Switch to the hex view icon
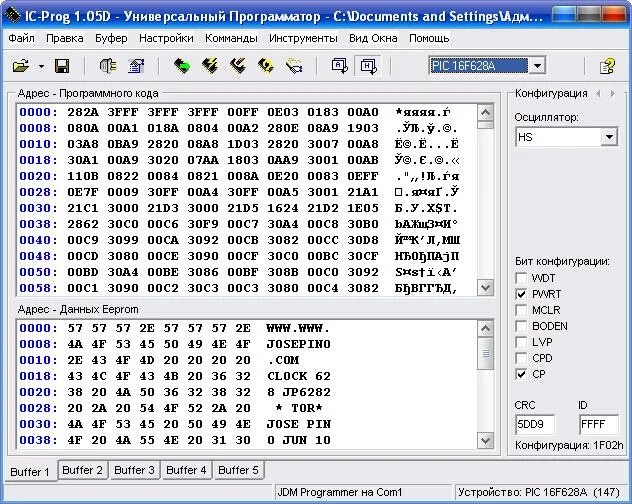Image resolution: width=632 pixels, height=504 pixels. 368,66
